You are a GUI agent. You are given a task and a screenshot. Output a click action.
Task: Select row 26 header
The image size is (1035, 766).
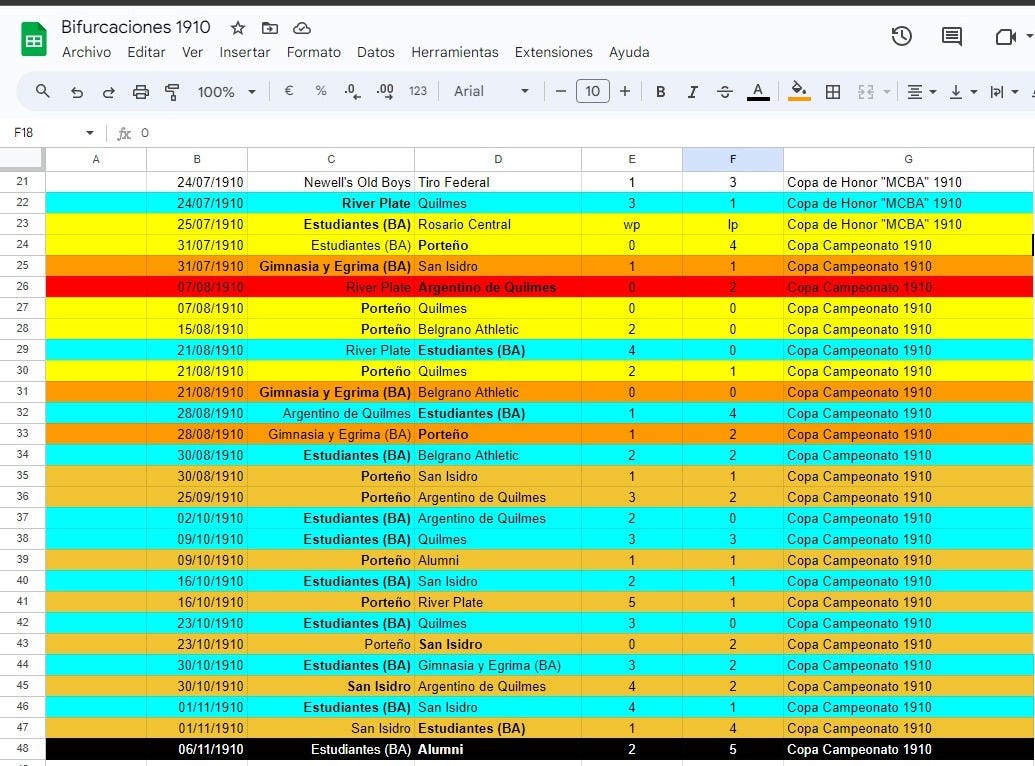coord(22,287)
